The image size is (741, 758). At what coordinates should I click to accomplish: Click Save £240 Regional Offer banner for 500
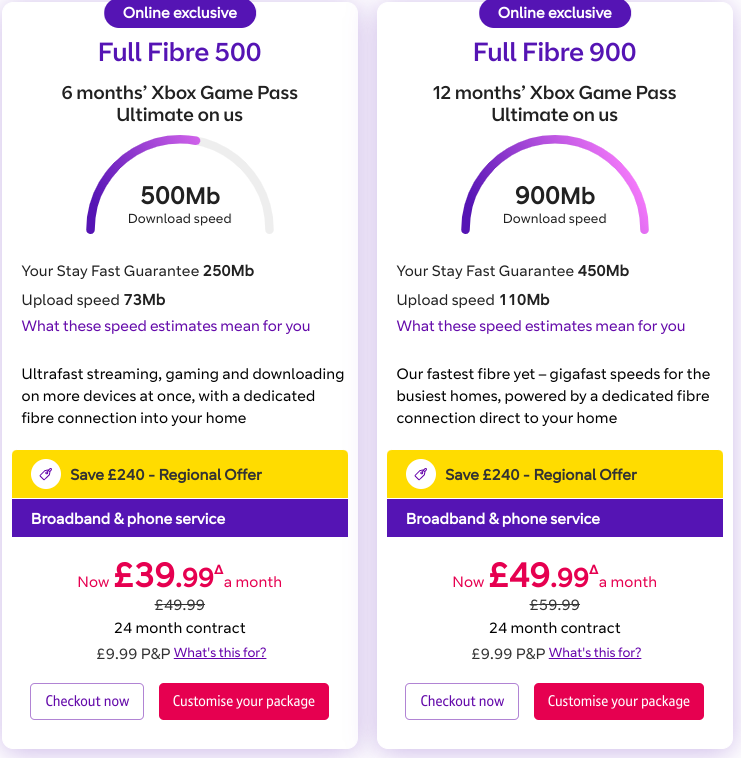click(180, 474)
